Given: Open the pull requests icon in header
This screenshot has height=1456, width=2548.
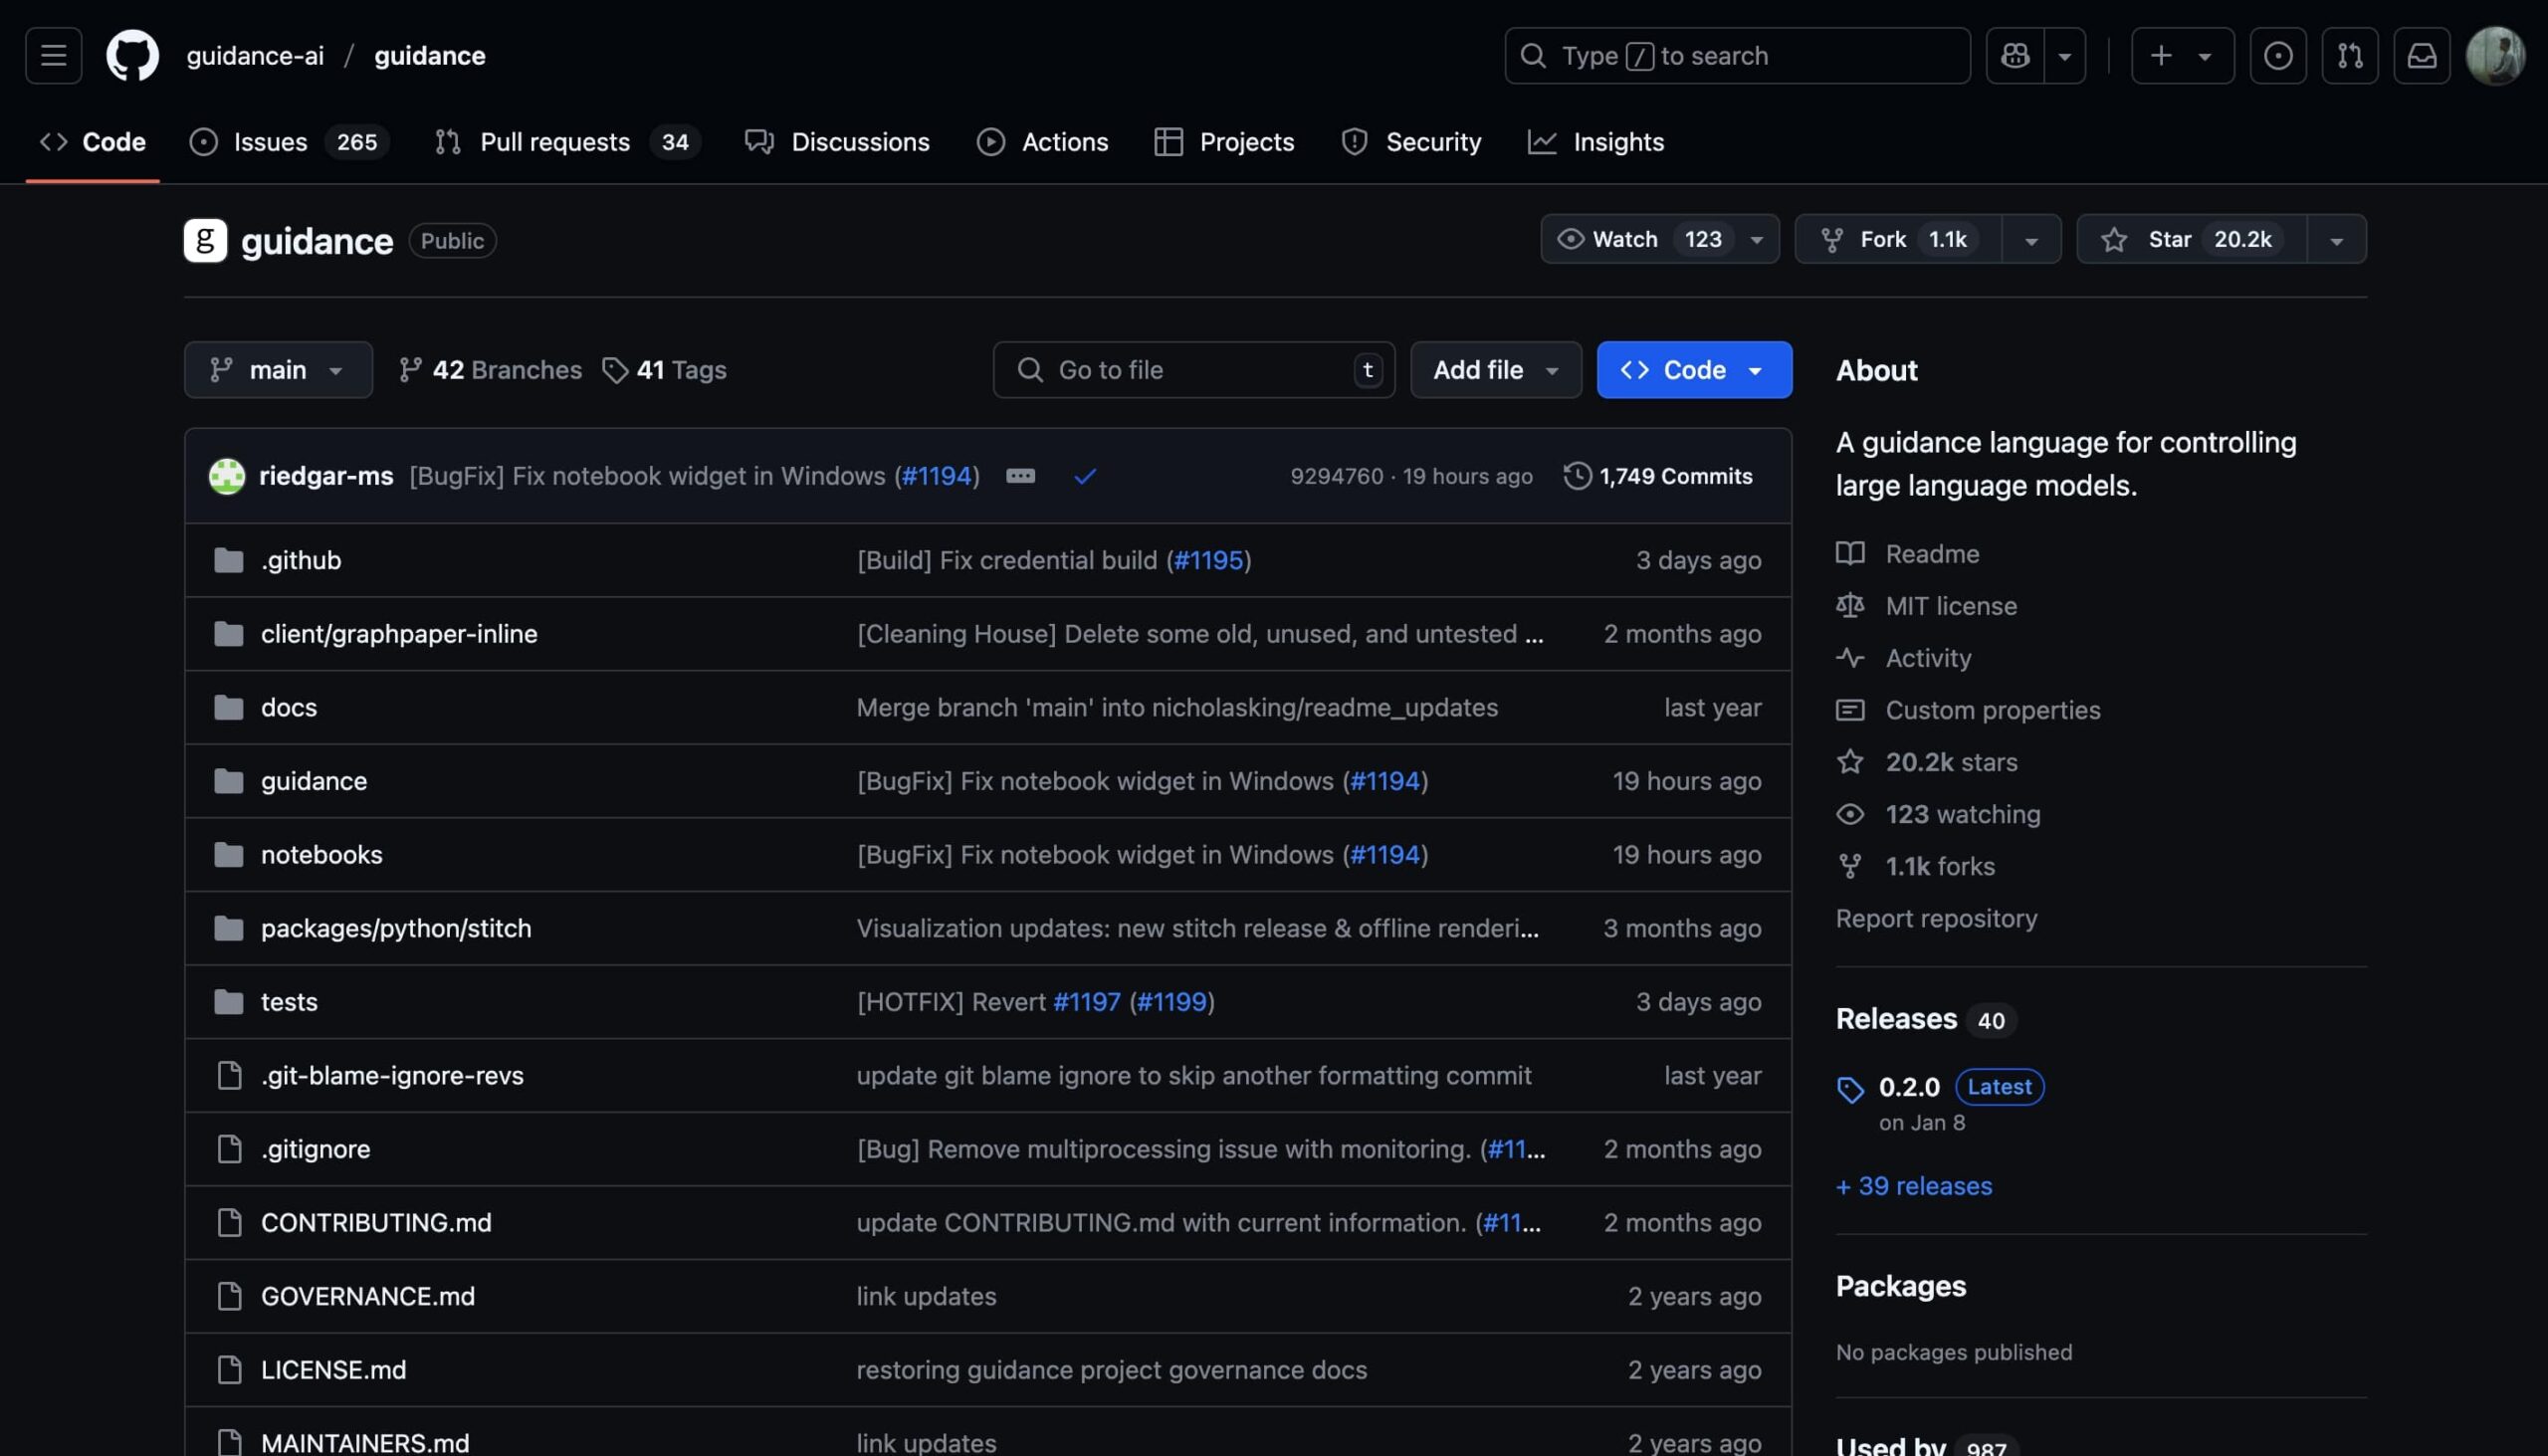Looking at the screenshot, I should pos(2349,56).
